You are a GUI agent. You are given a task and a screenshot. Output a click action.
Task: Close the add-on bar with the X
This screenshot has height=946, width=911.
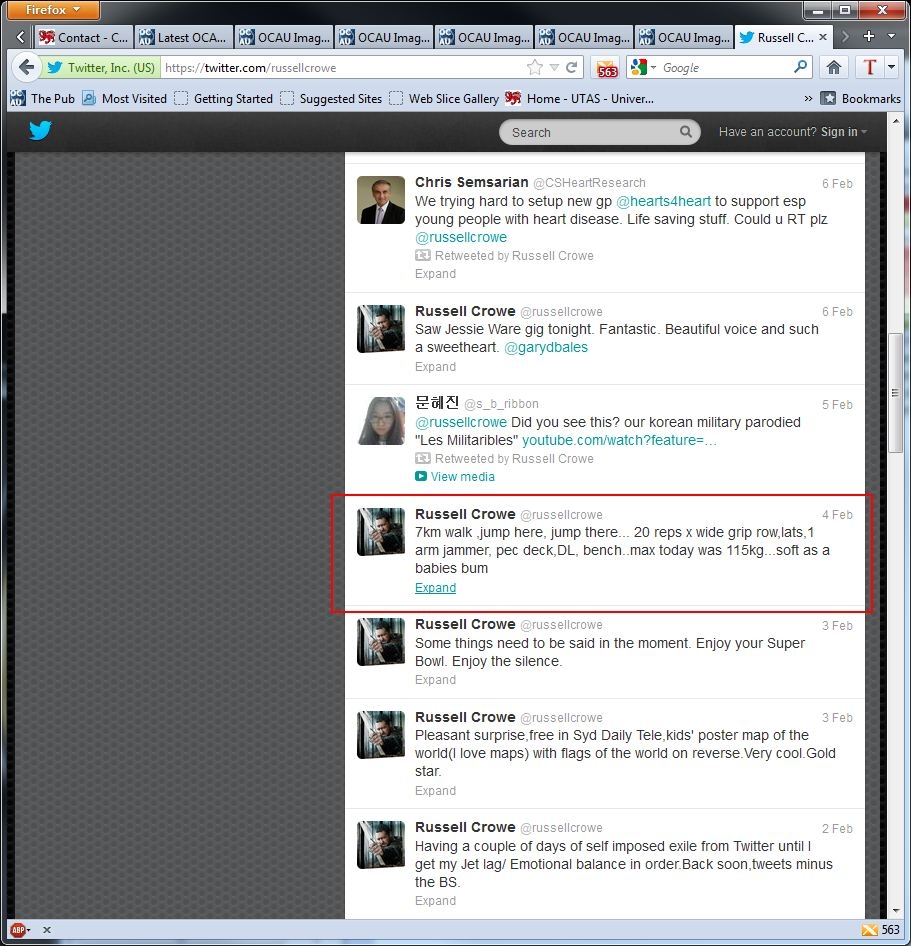tap(47, 930)
